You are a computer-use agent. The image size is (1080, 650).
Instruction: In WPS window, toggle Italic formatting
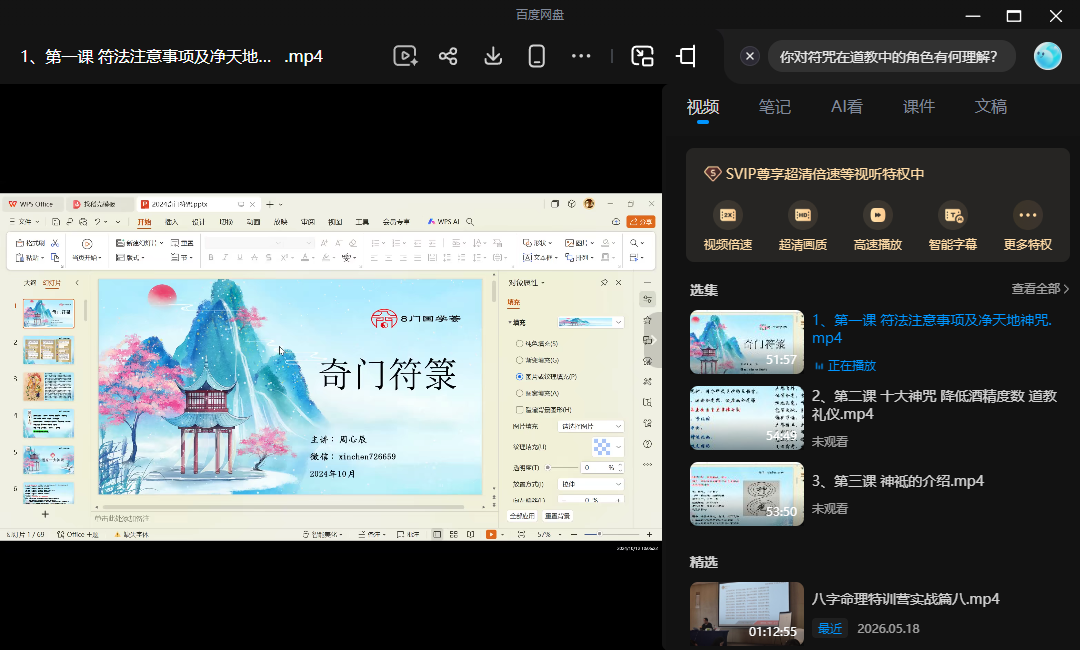(225, 258)
